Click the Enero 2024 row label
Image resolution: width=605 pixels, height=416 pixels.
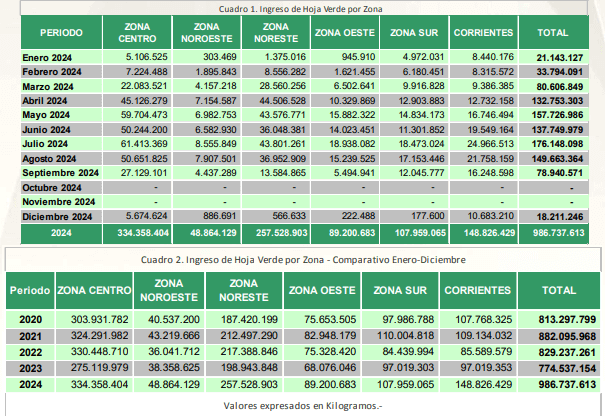click(50, 57)
